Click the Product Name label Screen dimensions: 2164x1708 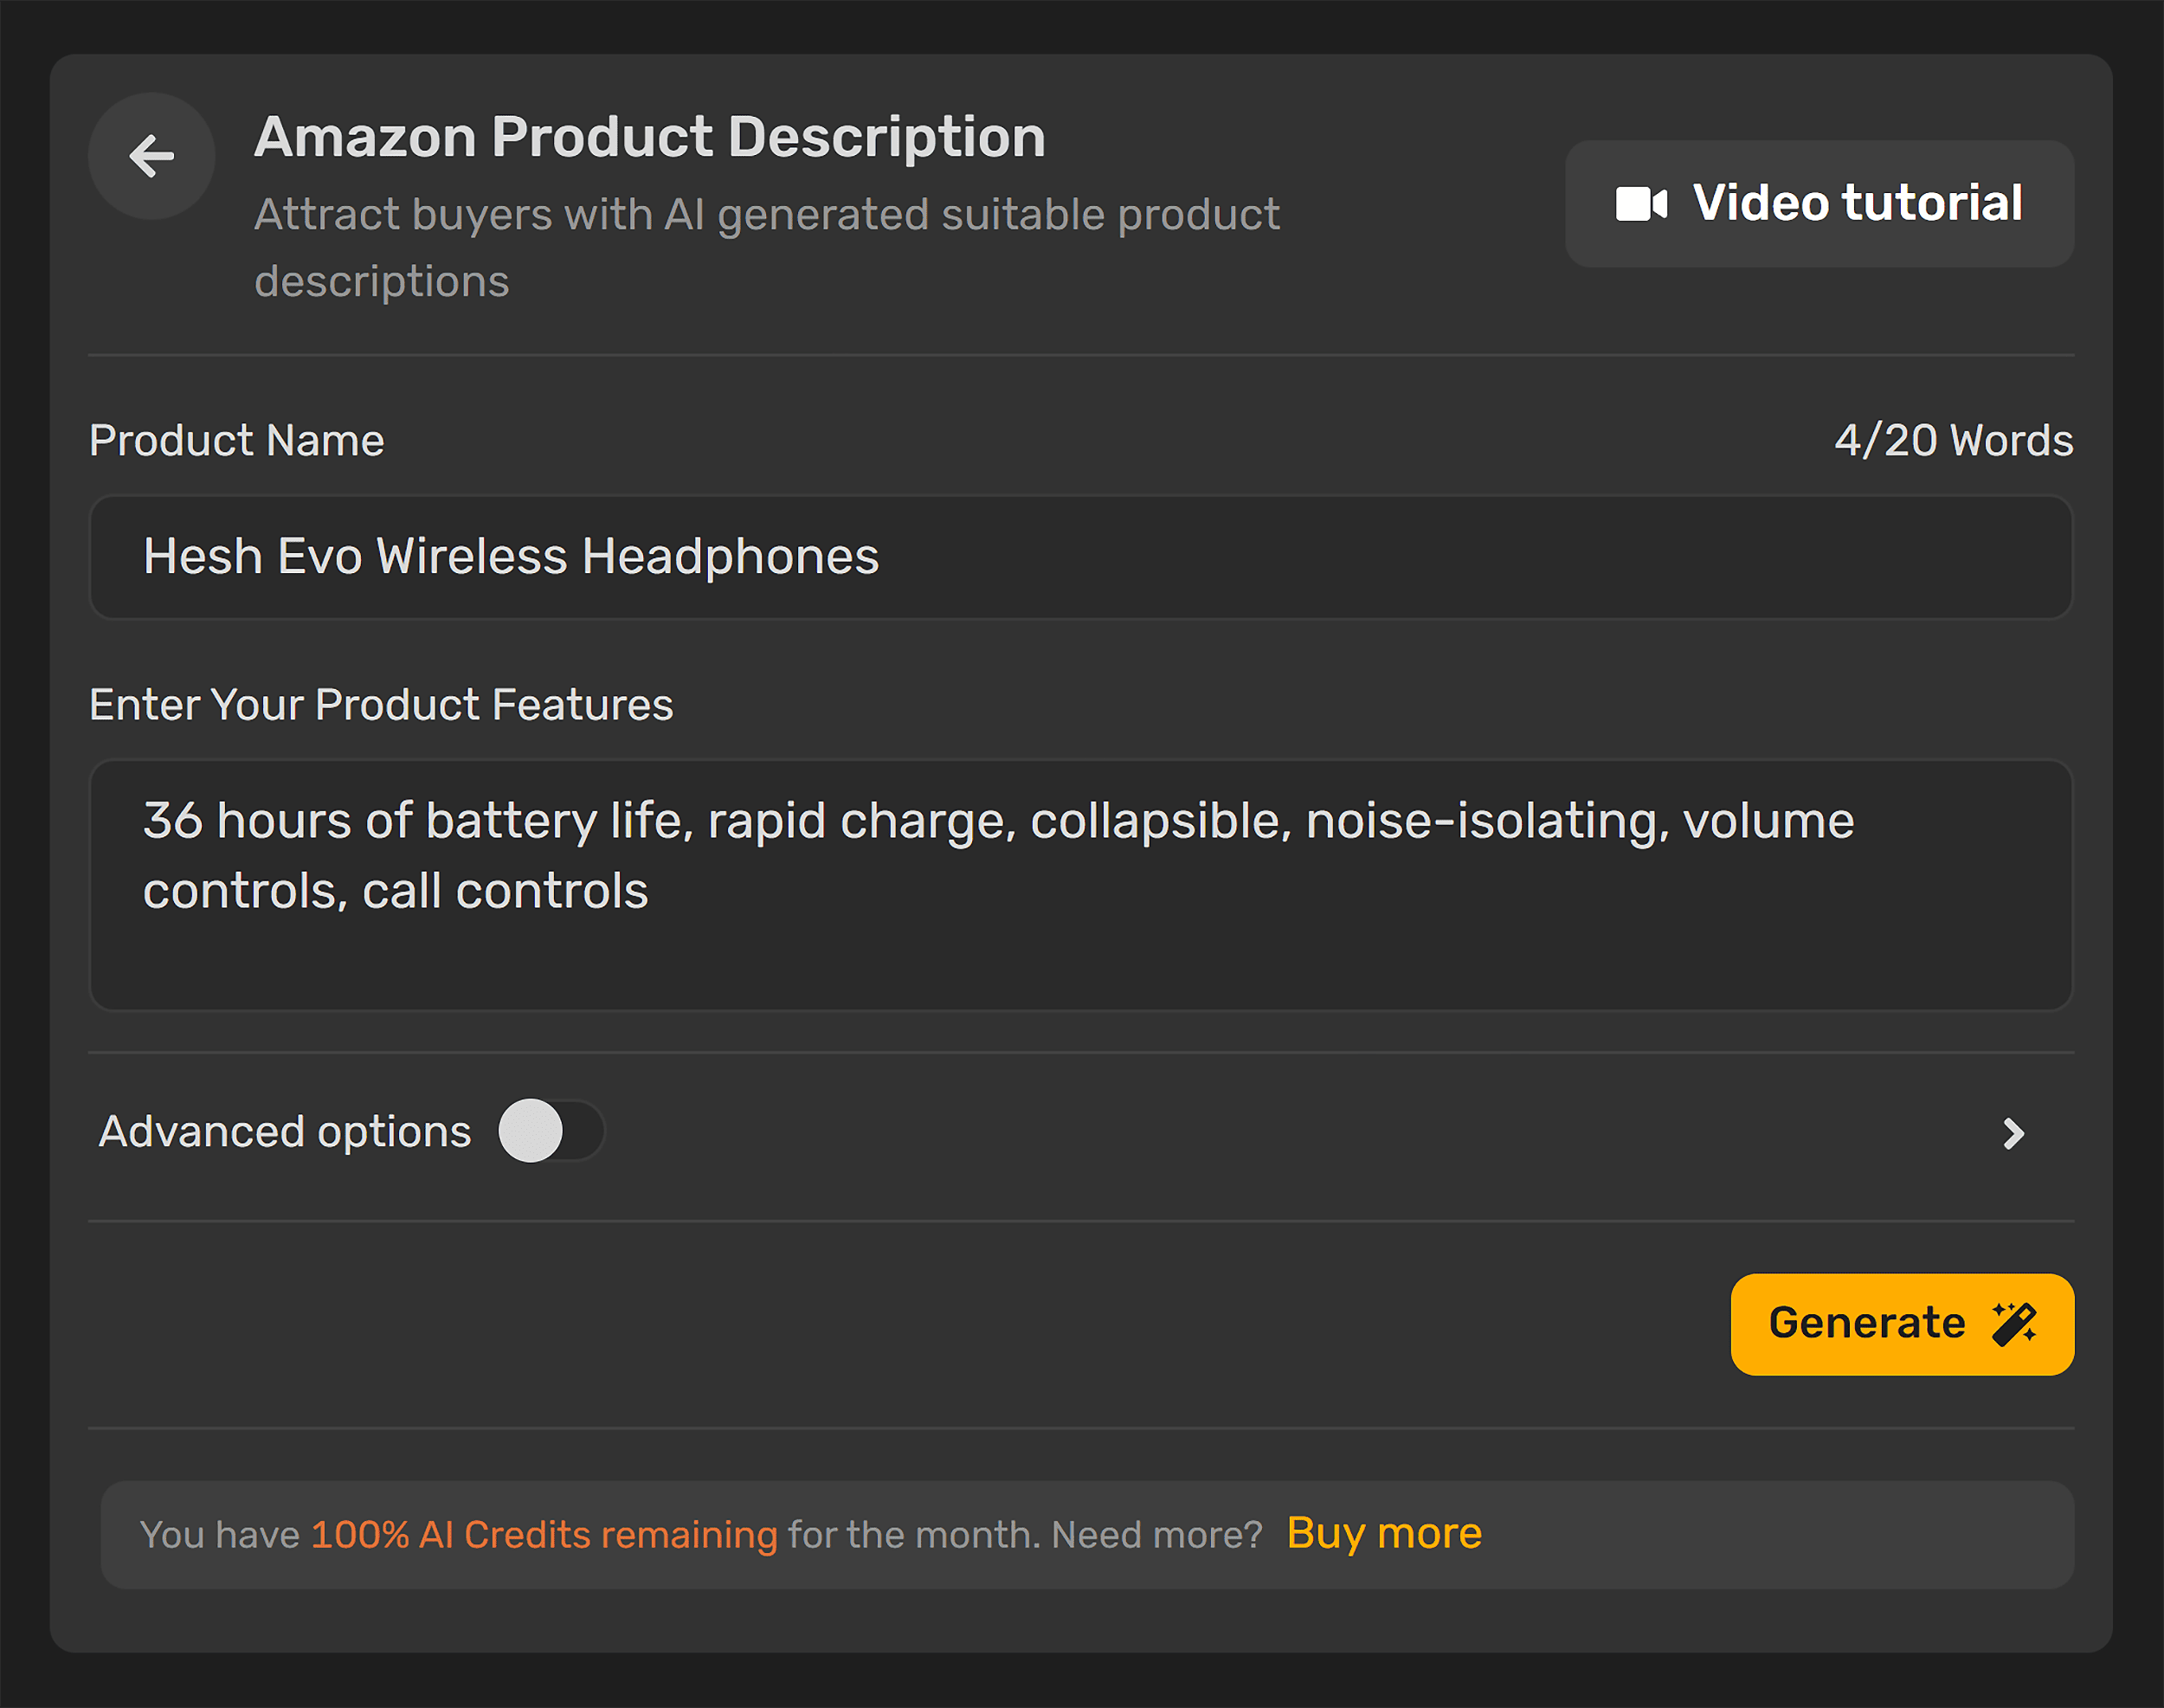[x=237, y=441]
